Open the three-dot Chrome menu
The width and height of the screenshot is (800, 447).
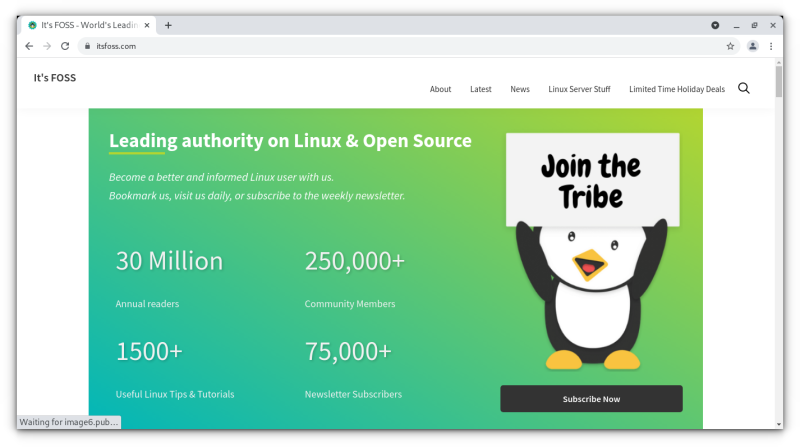point(771,46)
